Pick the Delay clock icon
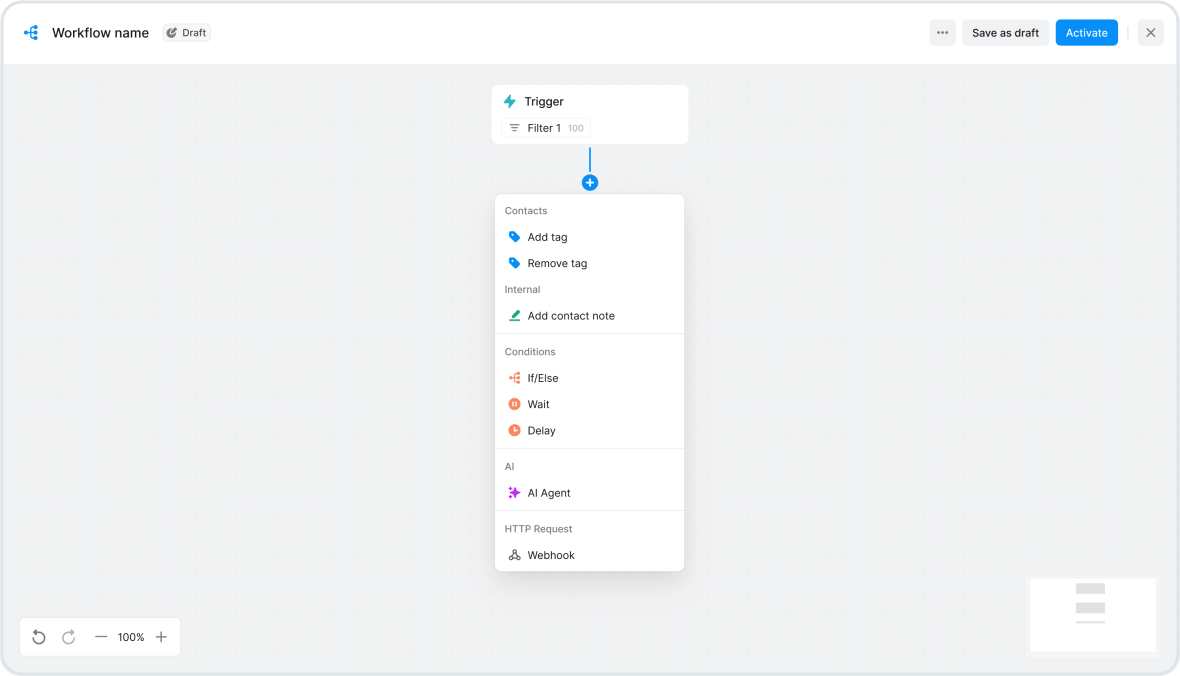Screen dimensions: 1180x676 coord(514,430)
